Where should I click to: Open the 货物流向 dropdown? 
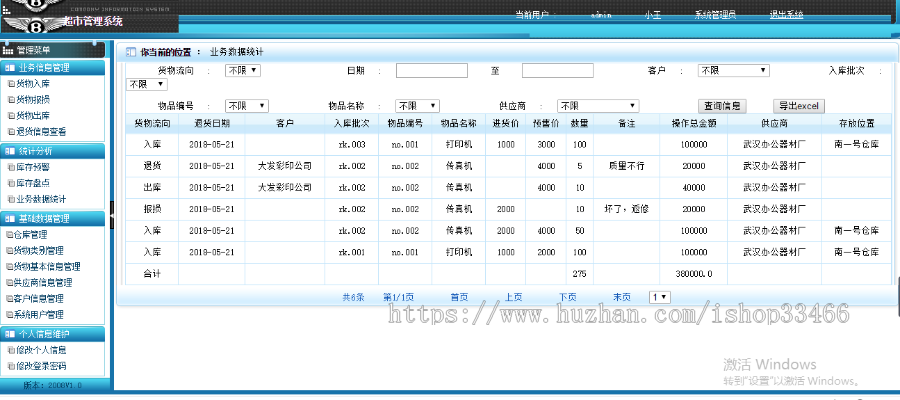click(x=243, y=71)
